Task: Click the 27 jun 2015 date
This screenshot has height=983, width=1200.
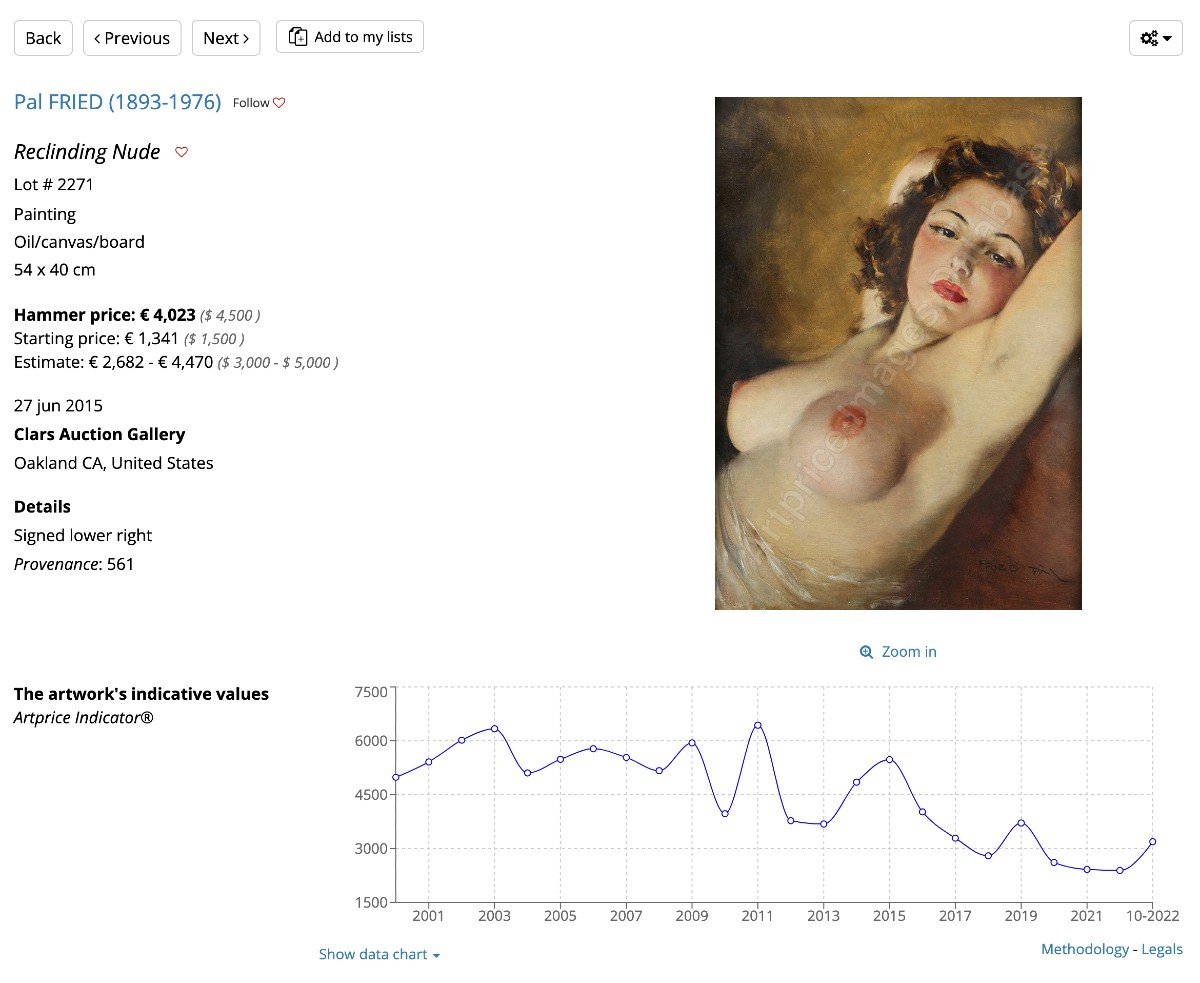Action: 58,405
